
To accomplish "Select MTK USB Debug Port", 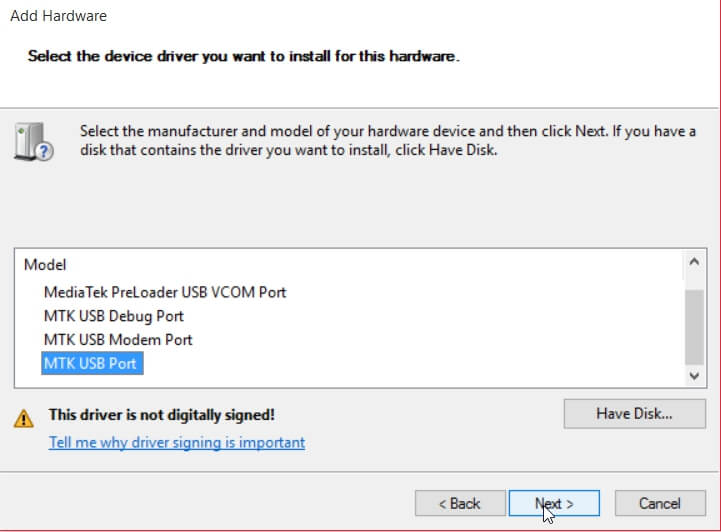I will click(114, 316).
